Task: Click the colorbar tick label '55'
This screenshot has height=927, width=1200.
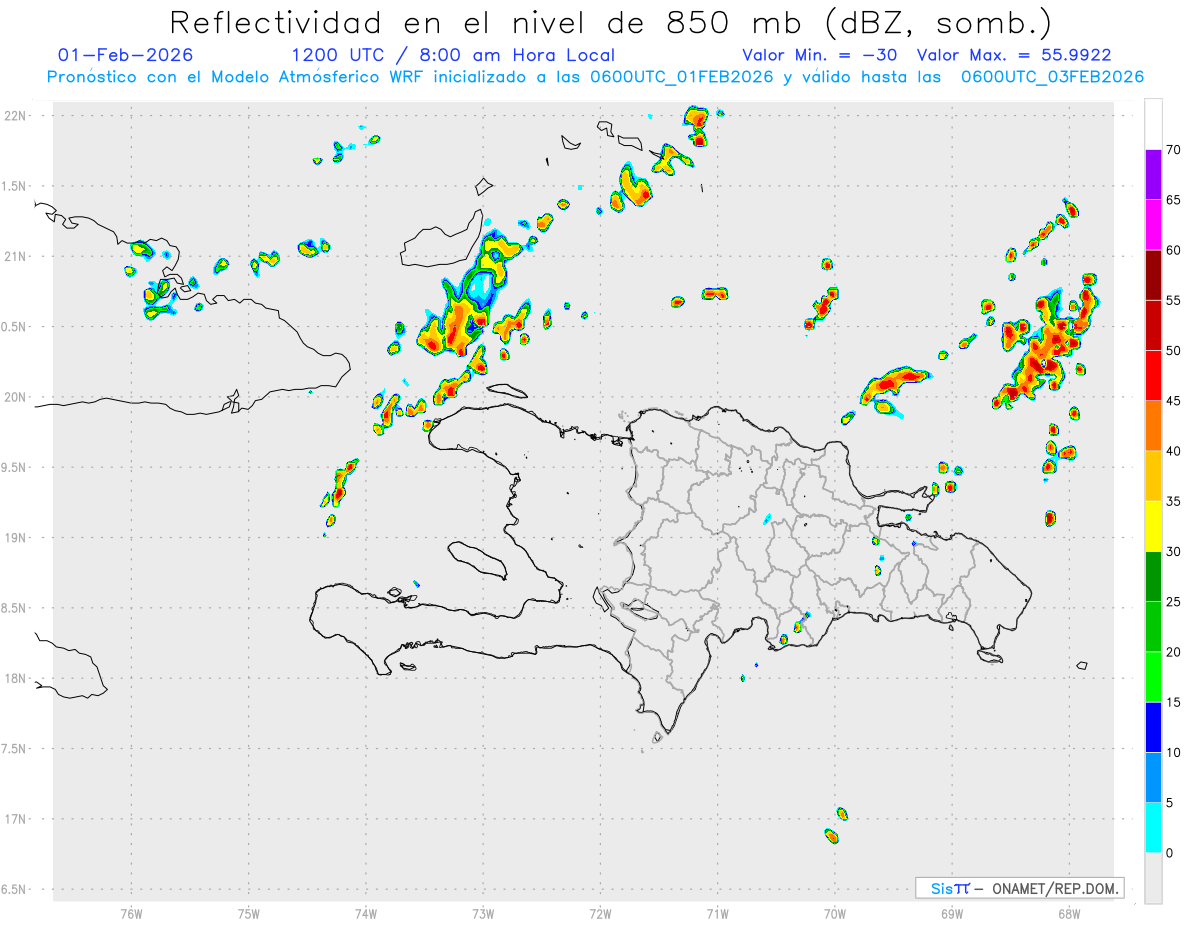Action: [x=1173, y=300]
